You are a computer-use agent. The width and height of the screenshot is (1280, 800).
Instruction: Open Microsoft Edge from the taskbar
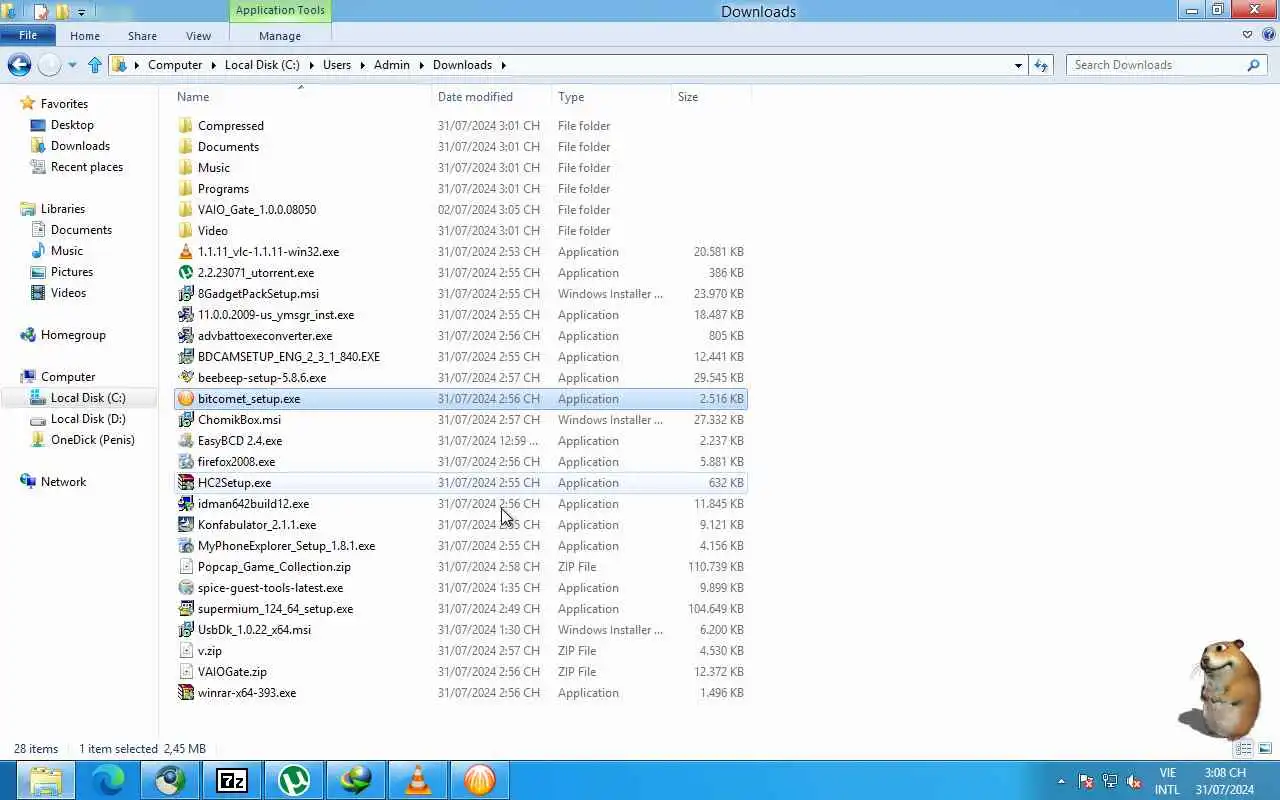(x=107, y=780)
